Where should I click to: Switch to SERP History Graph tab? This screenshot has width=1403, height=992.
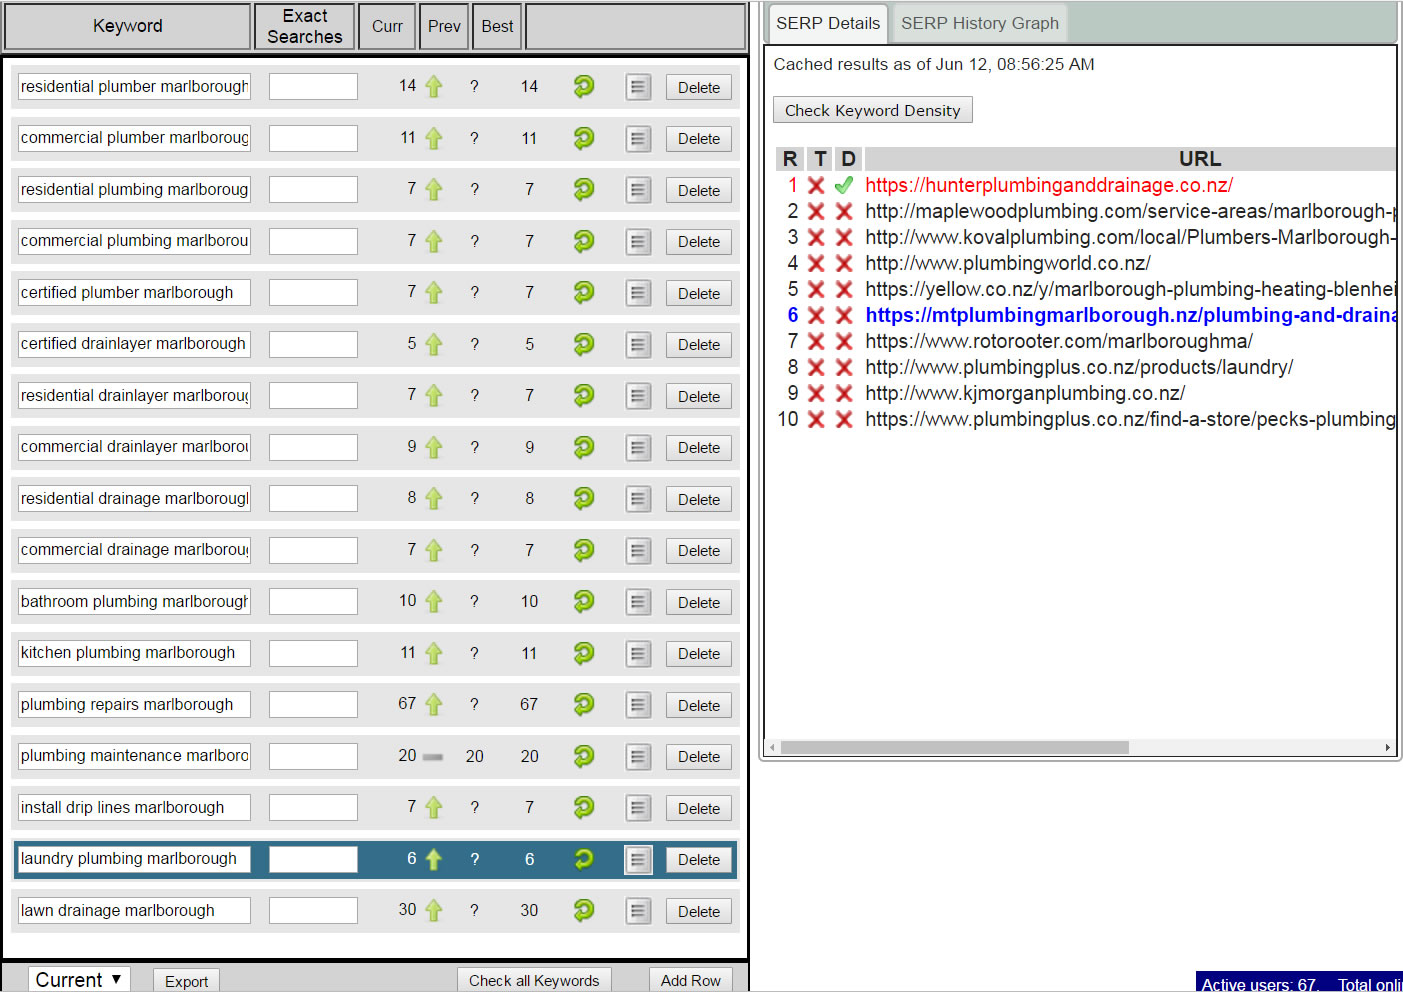(979, 23)
